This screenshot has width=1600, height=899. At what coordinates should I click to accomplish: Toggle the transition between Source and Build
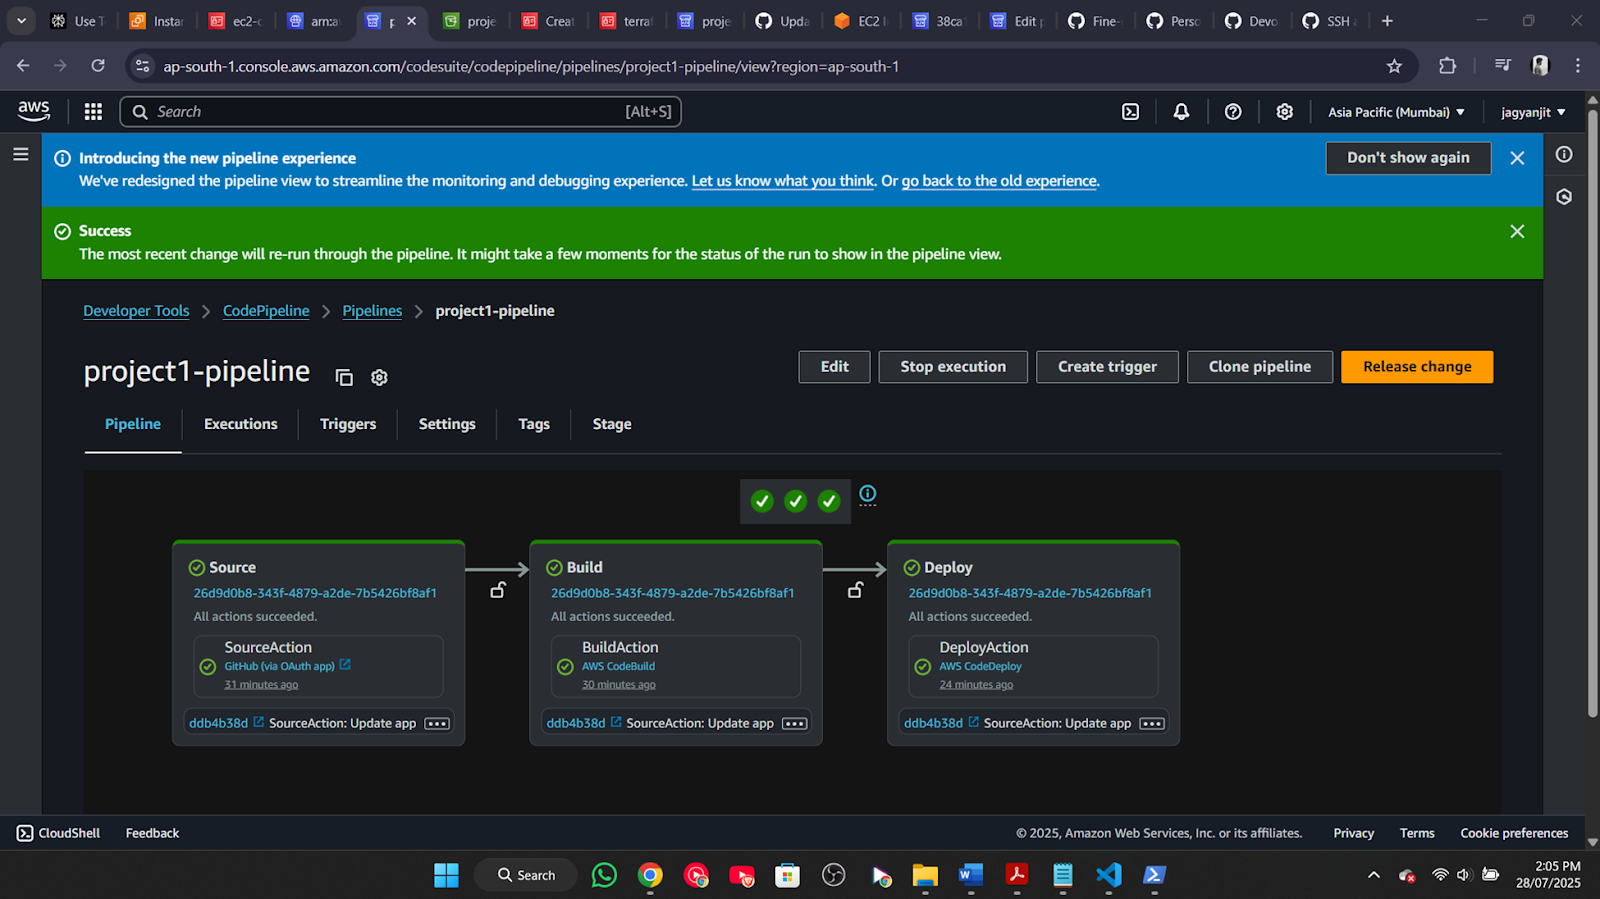pyautogui.click(x=497, y=591)
